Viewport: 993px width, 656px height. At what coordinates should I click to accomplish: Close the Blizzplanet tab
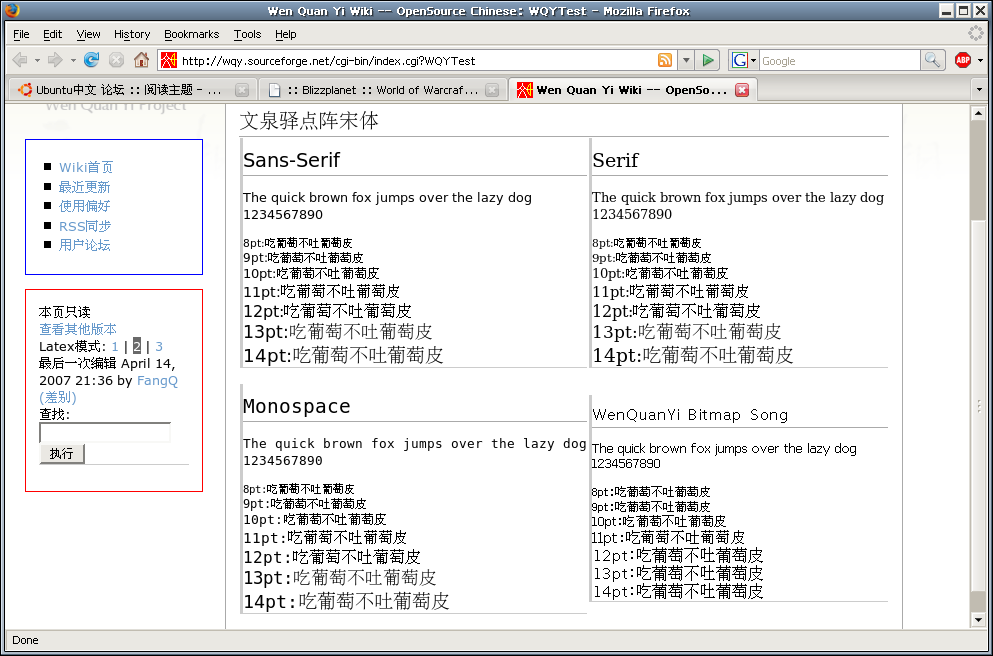tap(491, 90)
